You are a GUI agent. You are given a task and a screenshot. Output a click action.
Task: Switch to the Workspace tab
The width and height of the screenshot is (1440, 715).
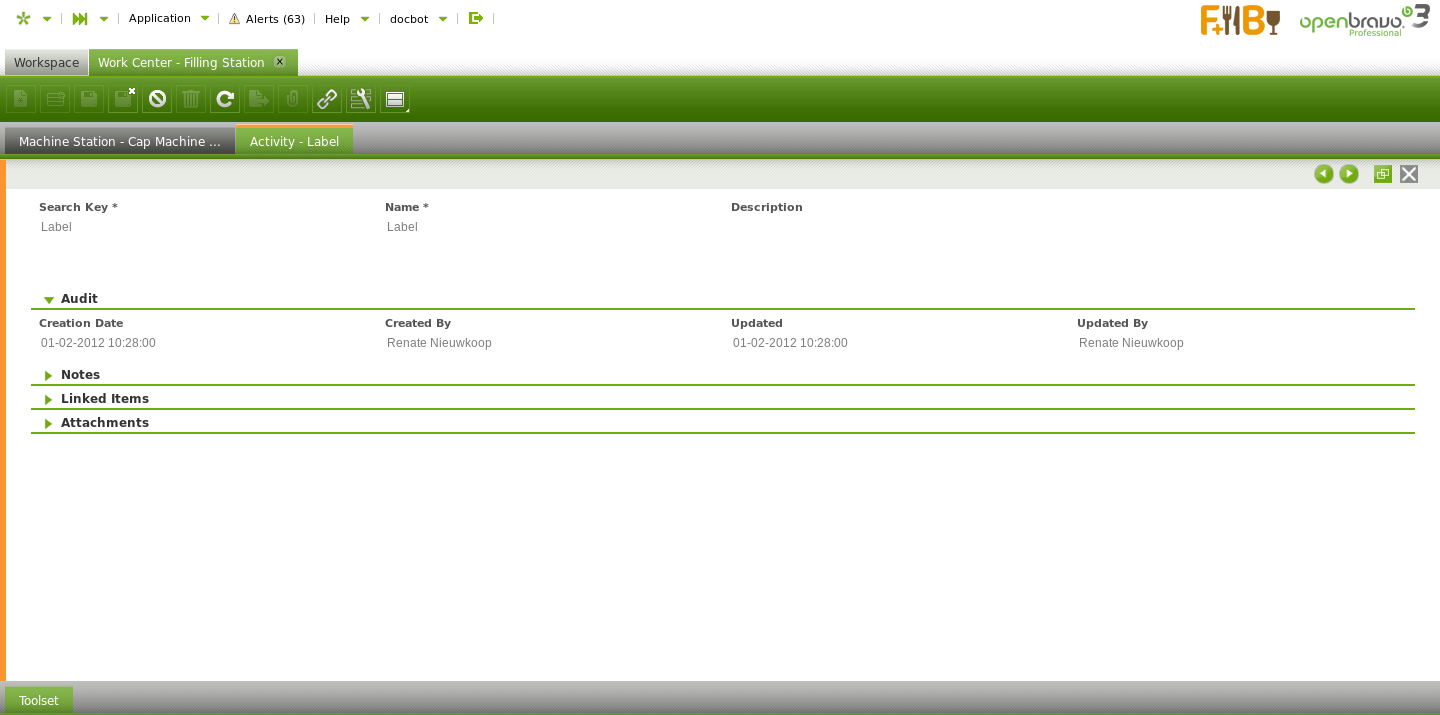[x=46, y=62]
